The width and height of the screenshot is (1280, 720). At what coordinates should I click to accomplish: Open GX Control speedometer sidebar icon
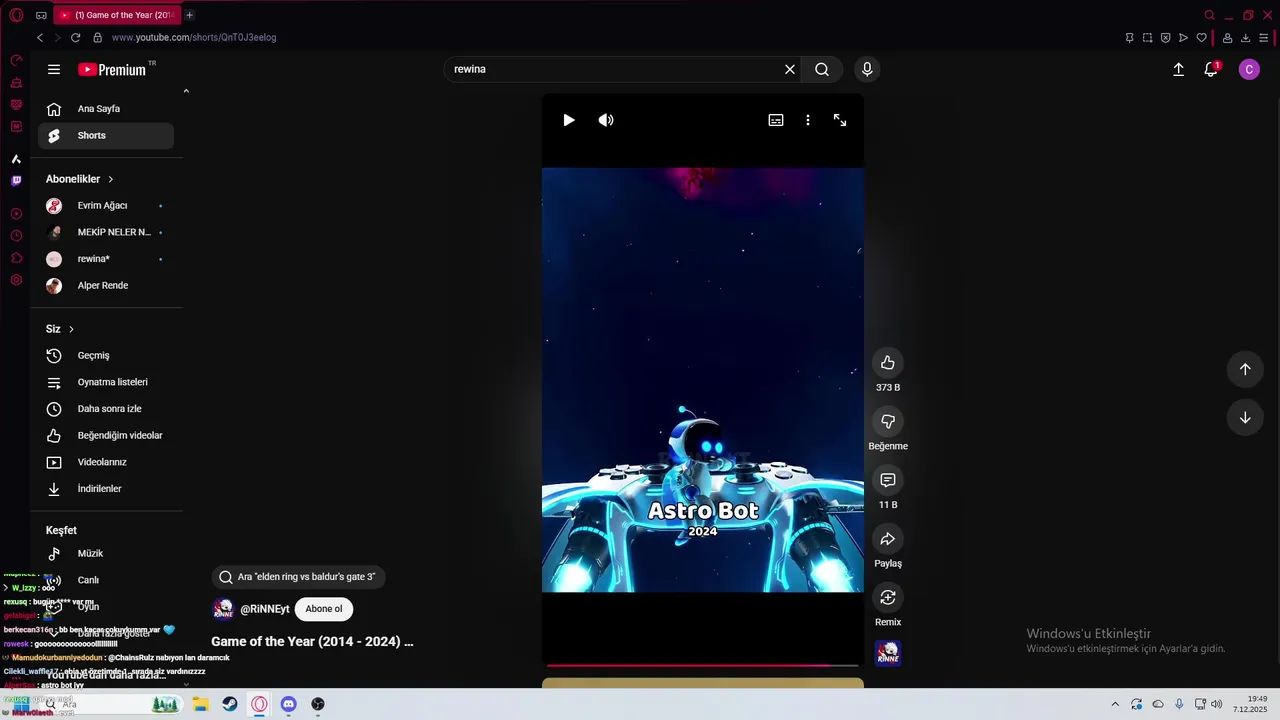(x=16, y=61)
